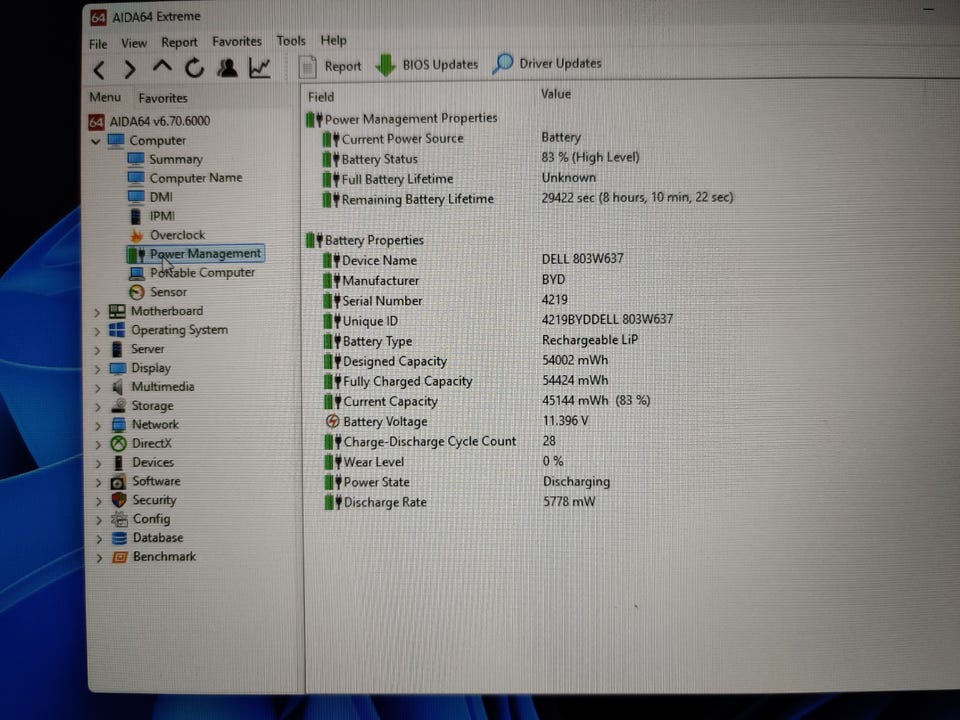Open the Report menu in the menu bar
The width and height of the screenshot is (960, 720).
[179, 42]
